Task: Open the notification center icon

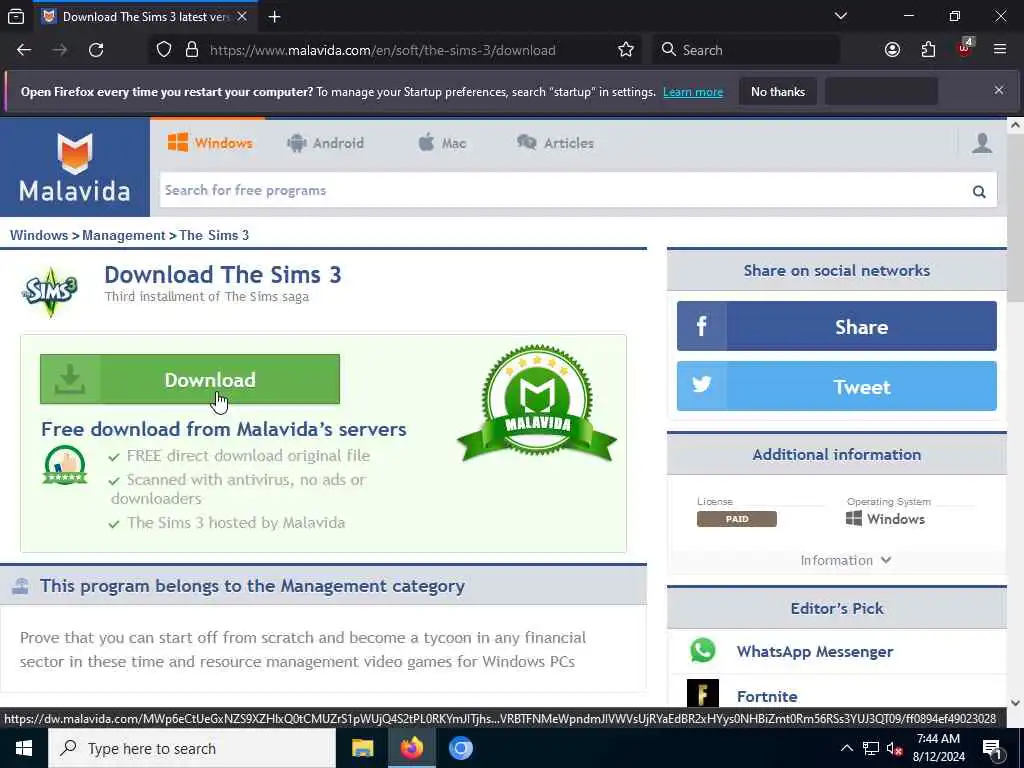Action: 992,749
